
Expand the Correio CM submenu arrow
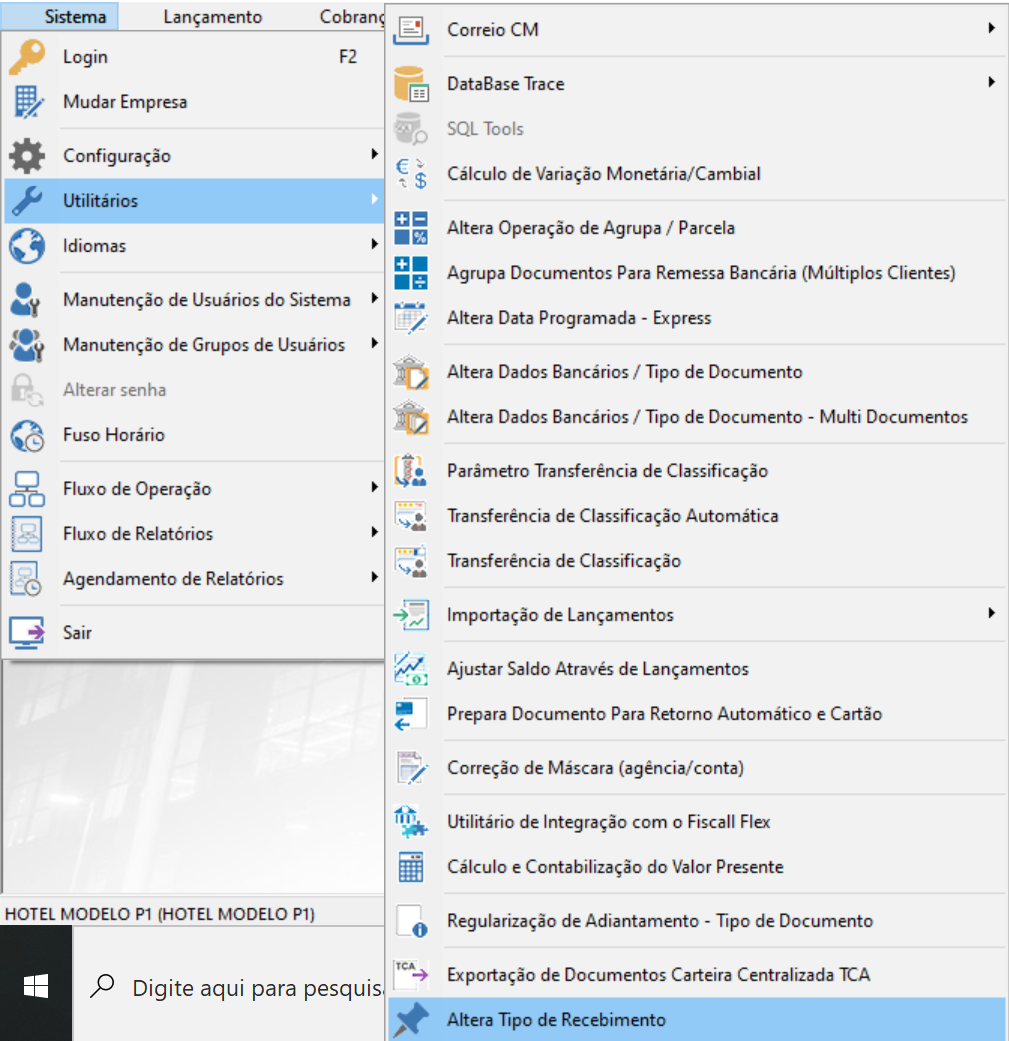click(x=991, y=29)
